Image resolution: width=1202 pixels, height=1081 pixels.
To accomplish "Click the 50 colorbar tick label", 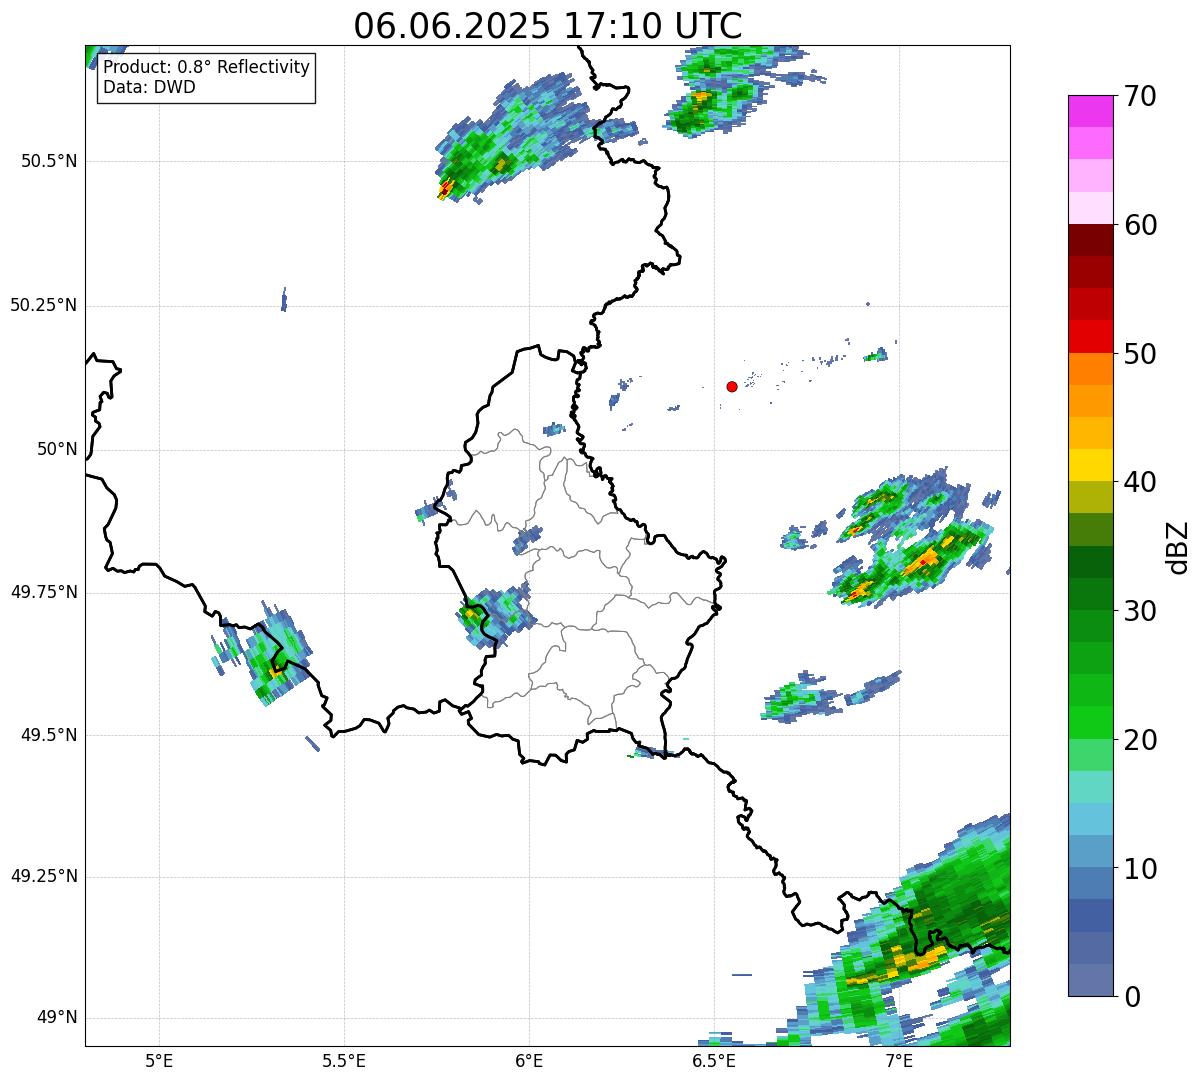I will [1140, 354].
